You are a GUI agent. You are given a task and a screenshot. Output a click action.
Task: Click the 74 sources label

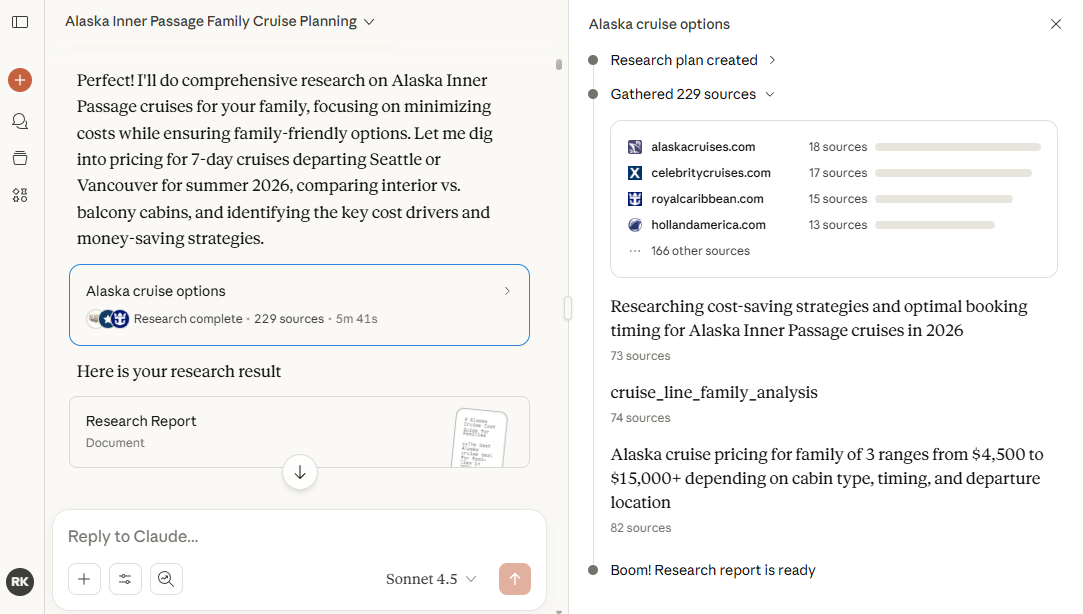point(640,419)
